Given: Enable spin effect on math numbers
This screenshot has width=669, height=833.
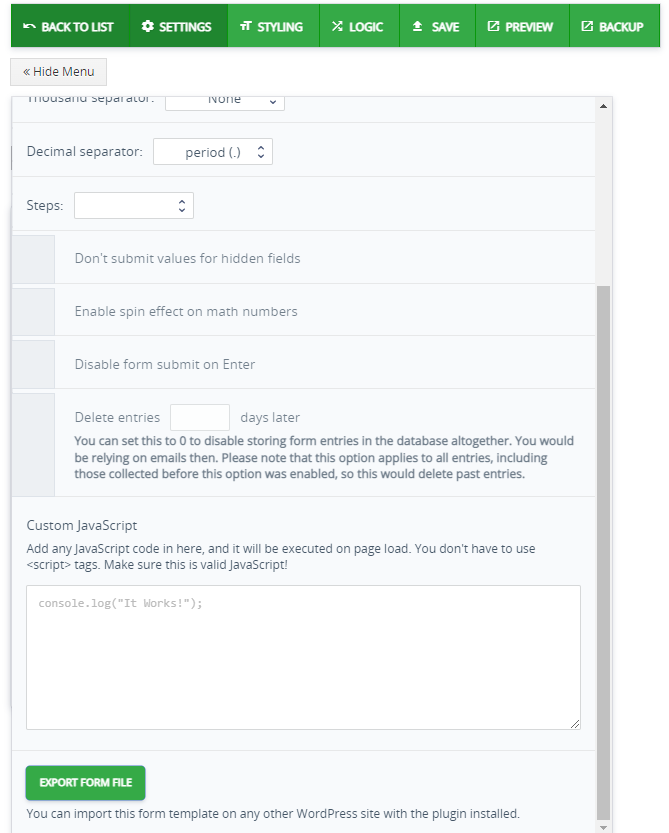Looking at the screenshot, I should pyautogui.click(x=33, y=312).
